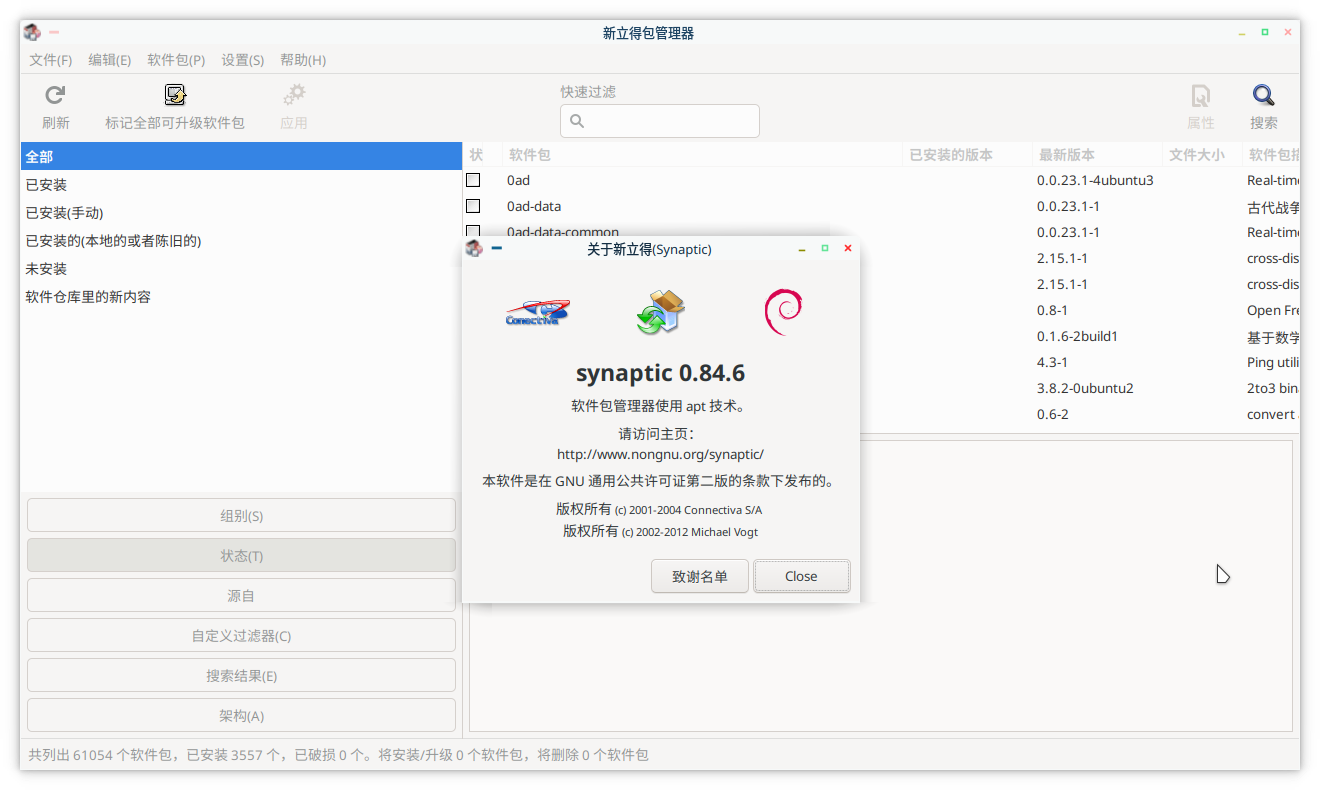This screenshot has height=790, width=1320.
Task: Tick the checkbox for package 0ad
Action: (x=473, y=180)
